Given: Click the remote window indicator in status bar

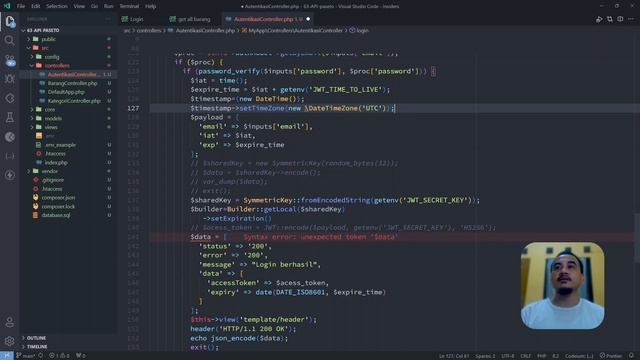Looking at the screenshot, I should (x=7, y=356).
